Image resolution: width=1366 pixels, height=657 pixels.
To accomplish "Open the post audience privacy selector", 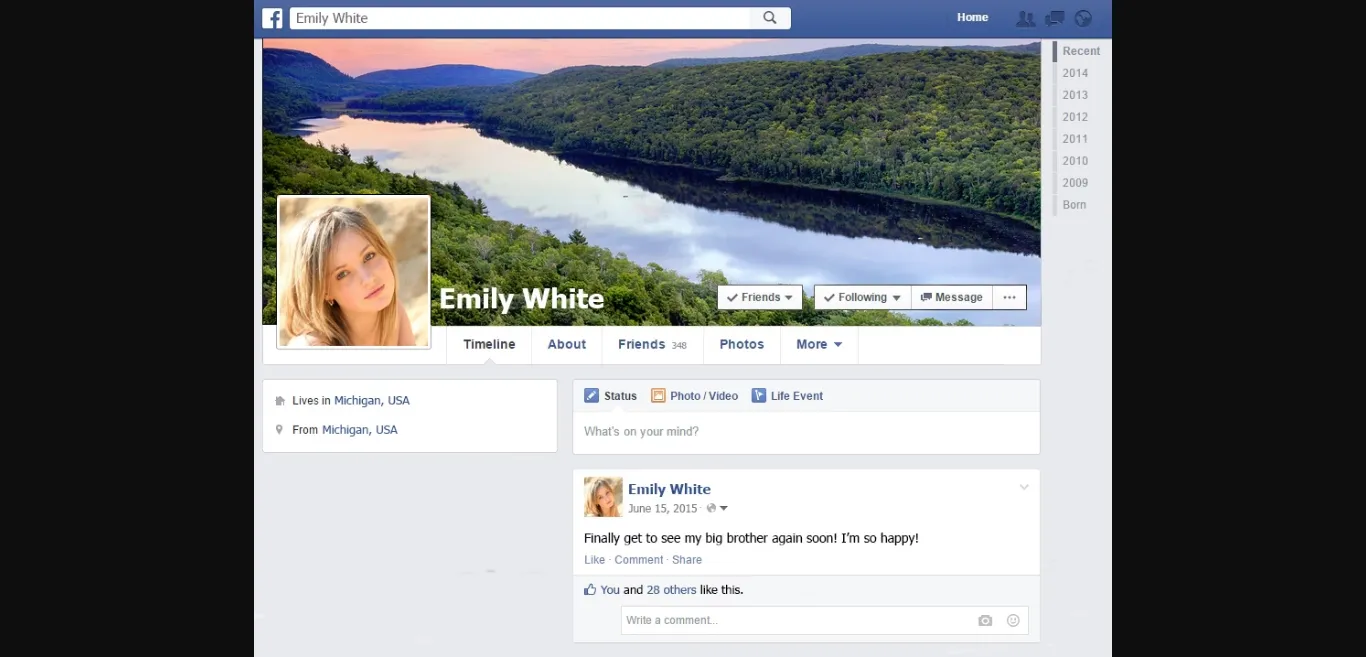I will click(x=717, y=509).
